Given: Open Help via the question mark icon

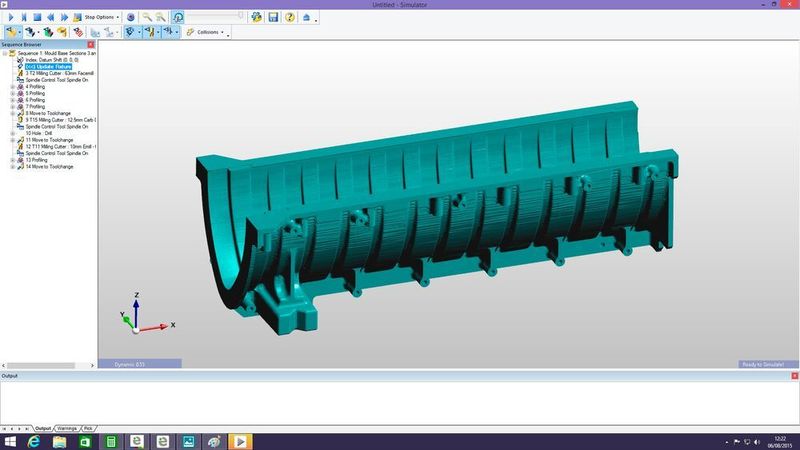Looking at the screenshot, I should tap(289, 17).
